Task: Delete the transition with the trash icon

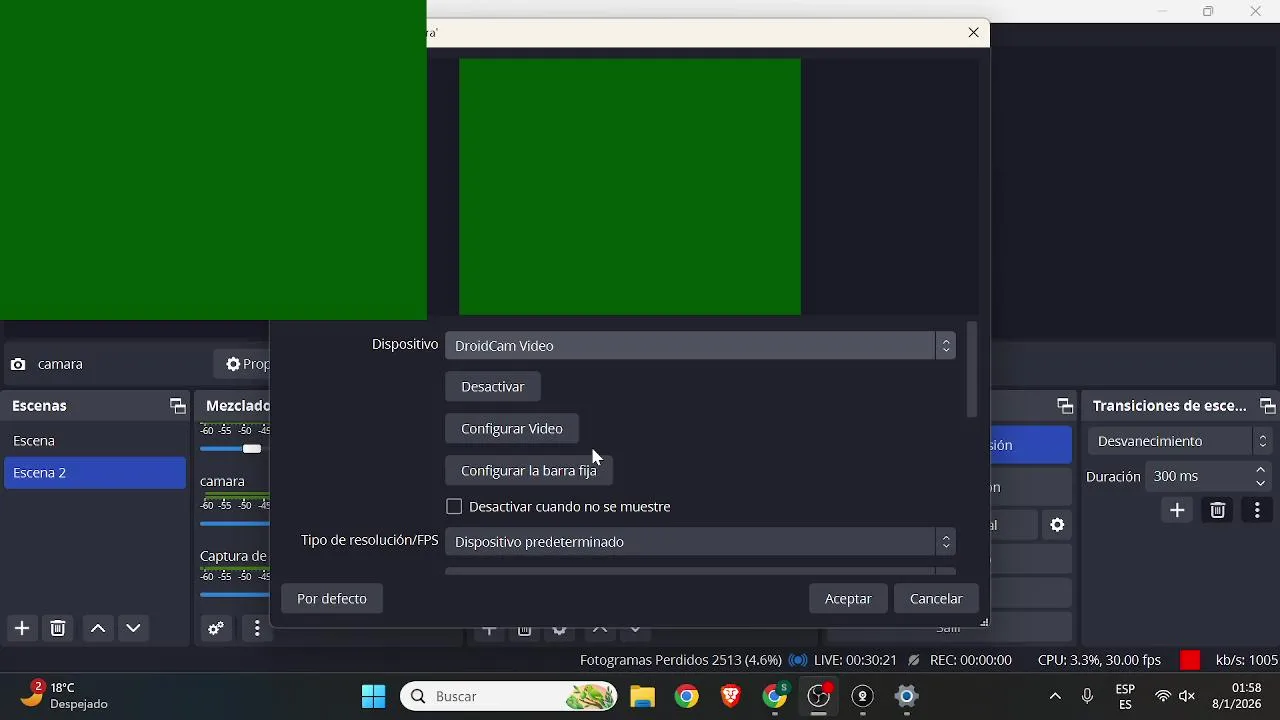Action: click(x=1218, y=511)
